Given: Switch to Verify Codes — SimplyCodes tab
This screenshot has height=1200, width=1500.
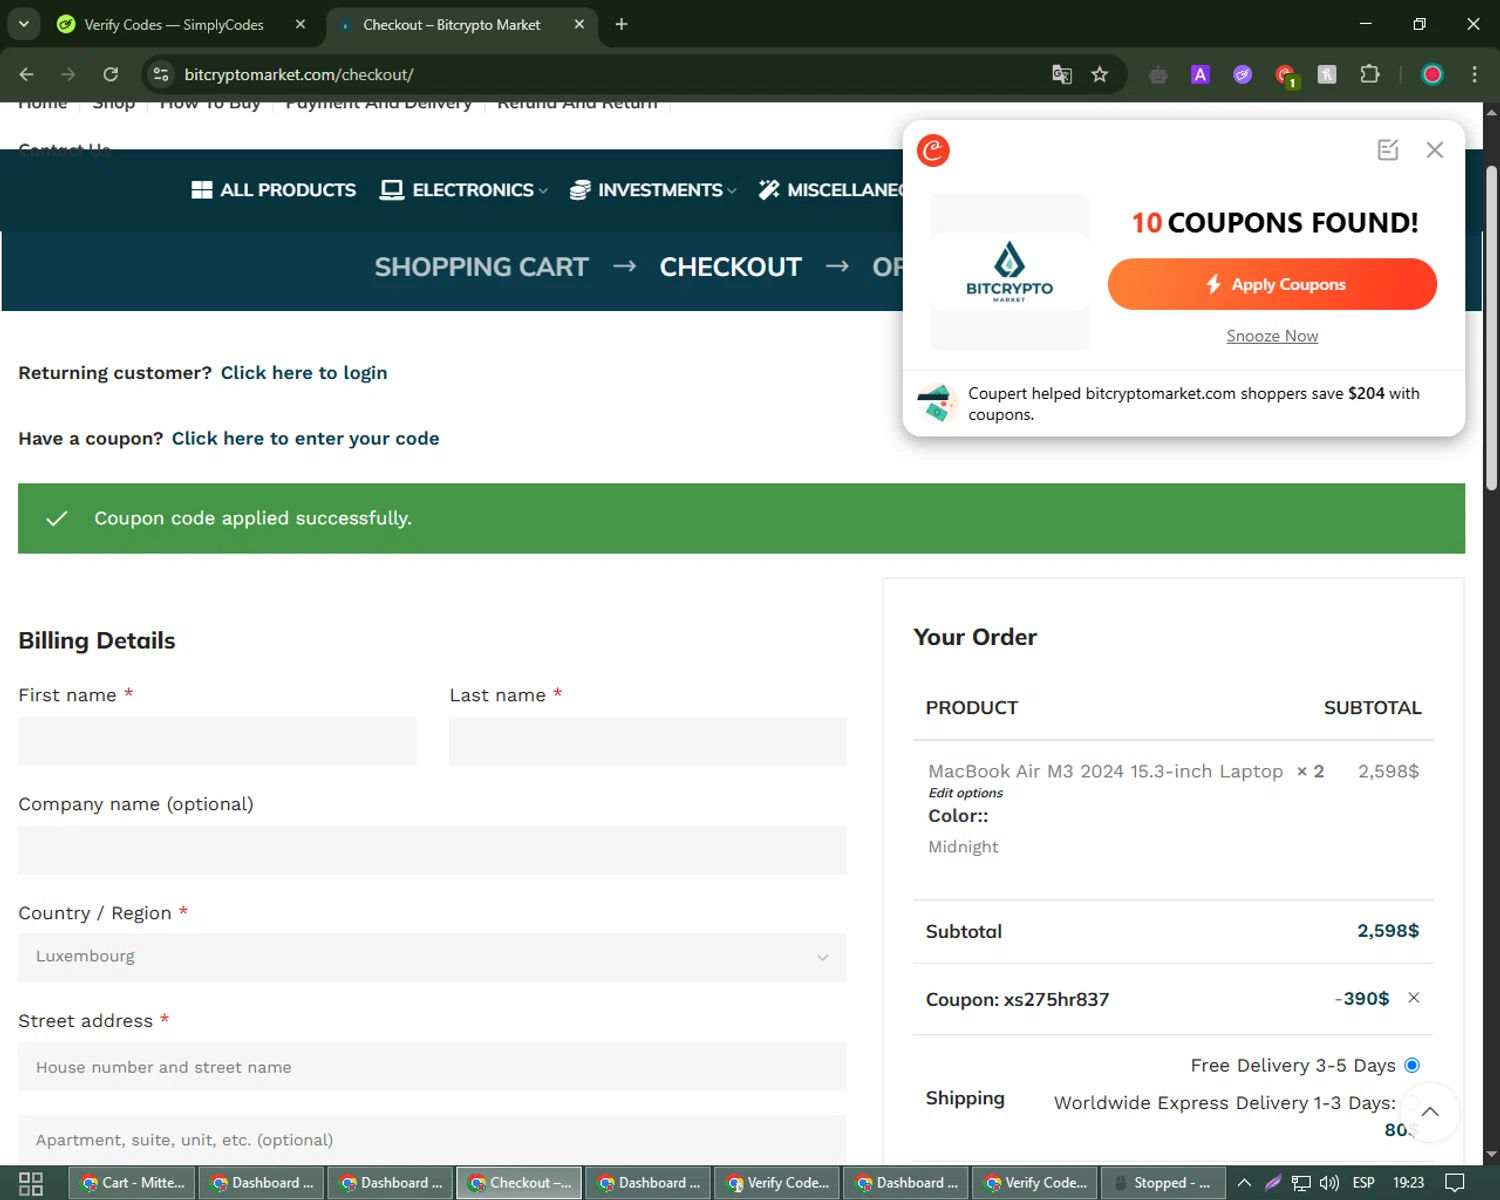Looking at the screenshot, I should (173, 24).
